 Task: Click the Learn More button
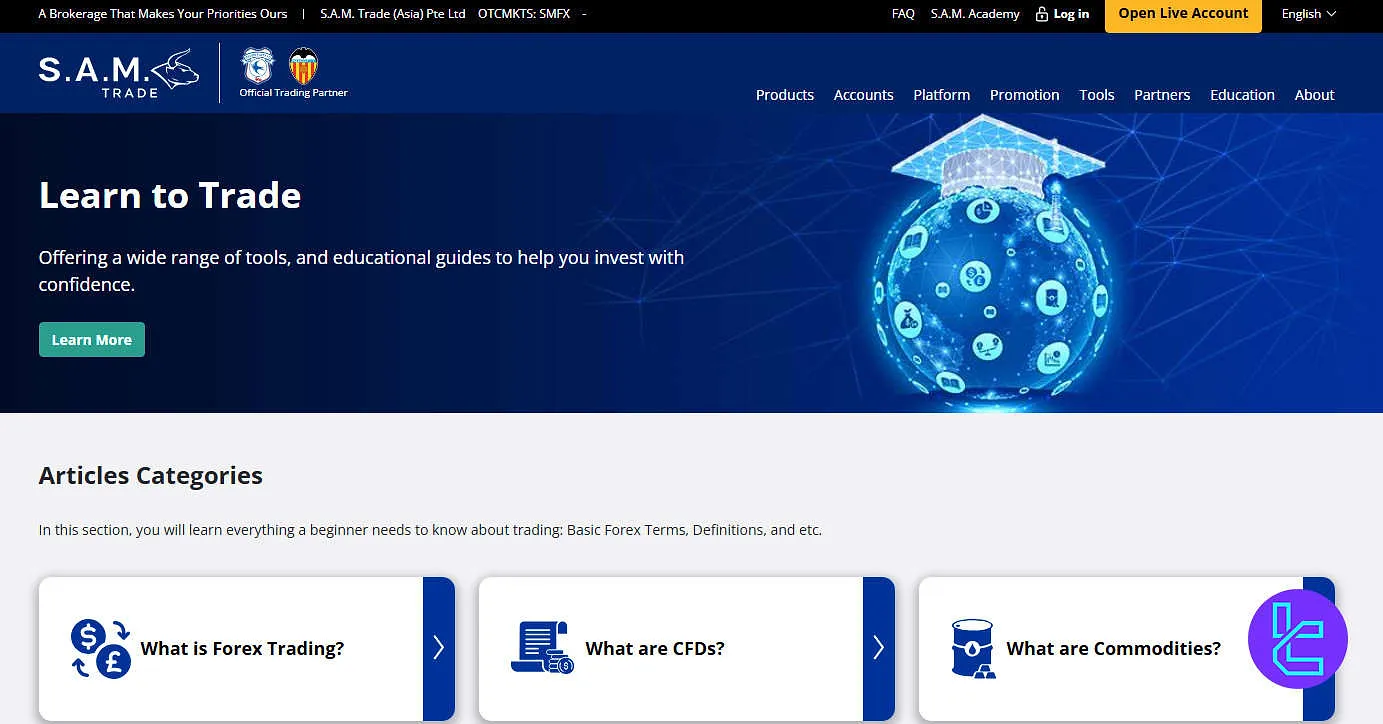click(92, 340)
